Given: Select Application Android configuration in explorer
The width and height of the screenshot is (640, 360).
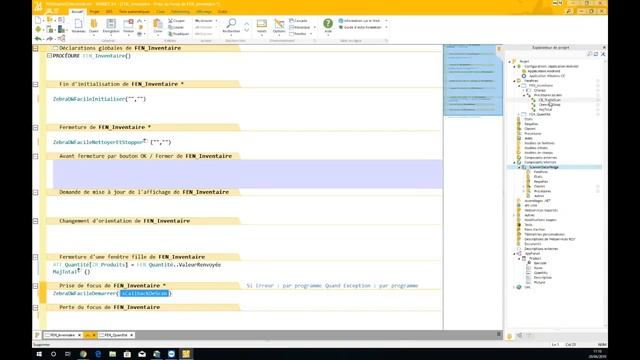Looking at the screenshot, I should pos(544,71).
